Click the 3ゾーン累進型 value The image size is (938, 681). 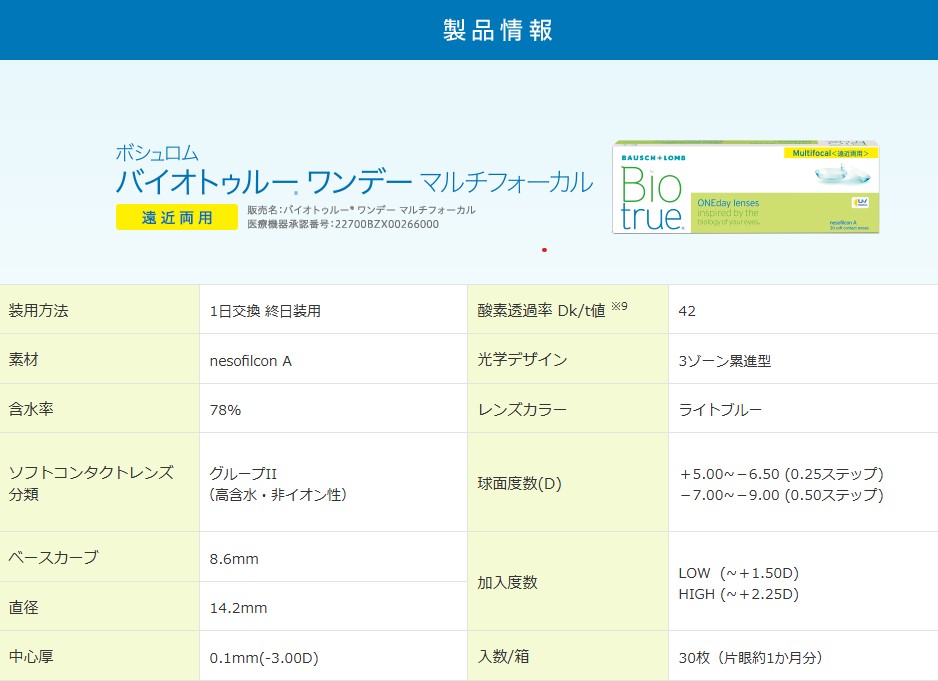[724, 361]
